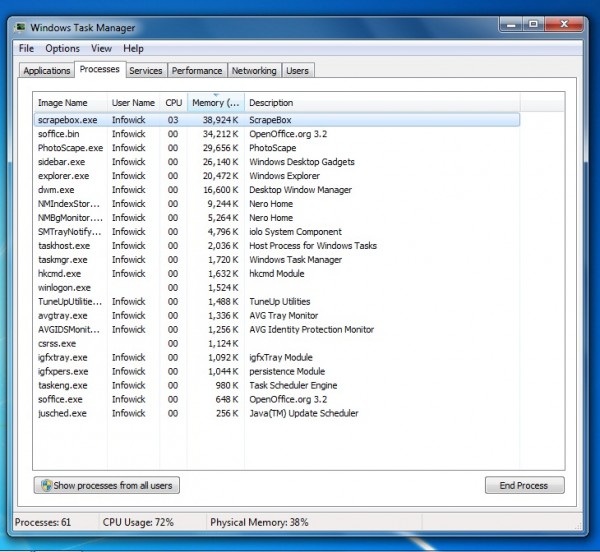Select the igfxpers.exe process

click(x=277, y=371)
